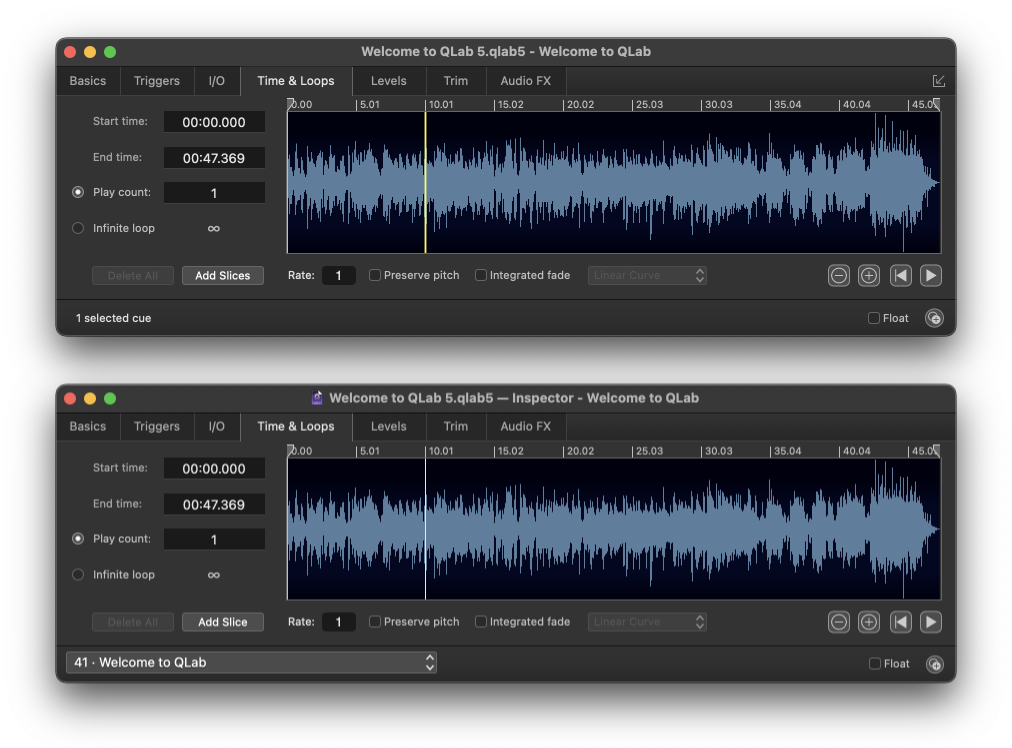Select Time & Loops tab in top window

click(x=296, y=81)
